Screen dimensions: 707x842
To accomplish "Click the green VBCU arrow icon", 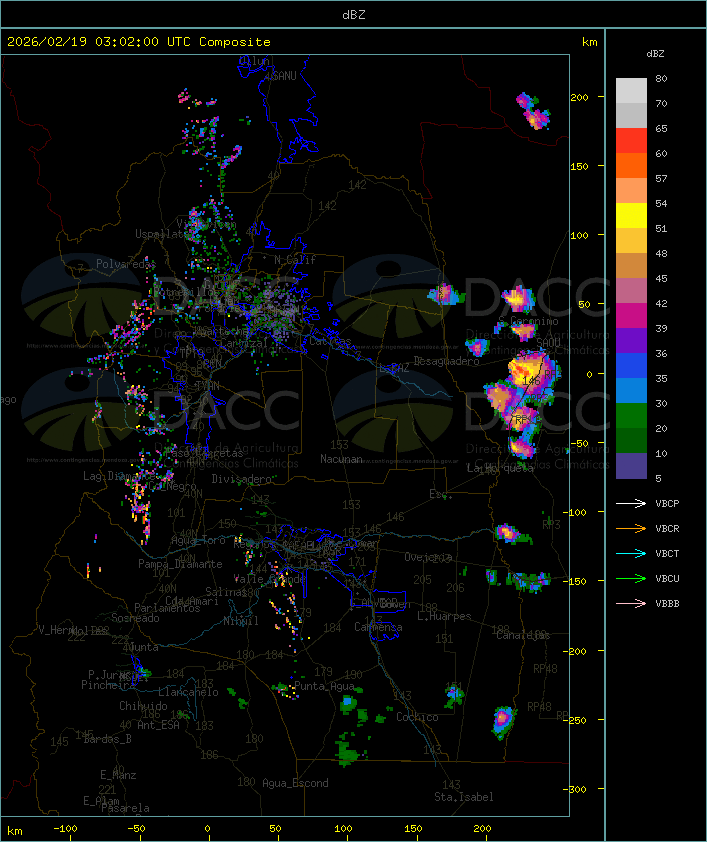I will [631, 578].
